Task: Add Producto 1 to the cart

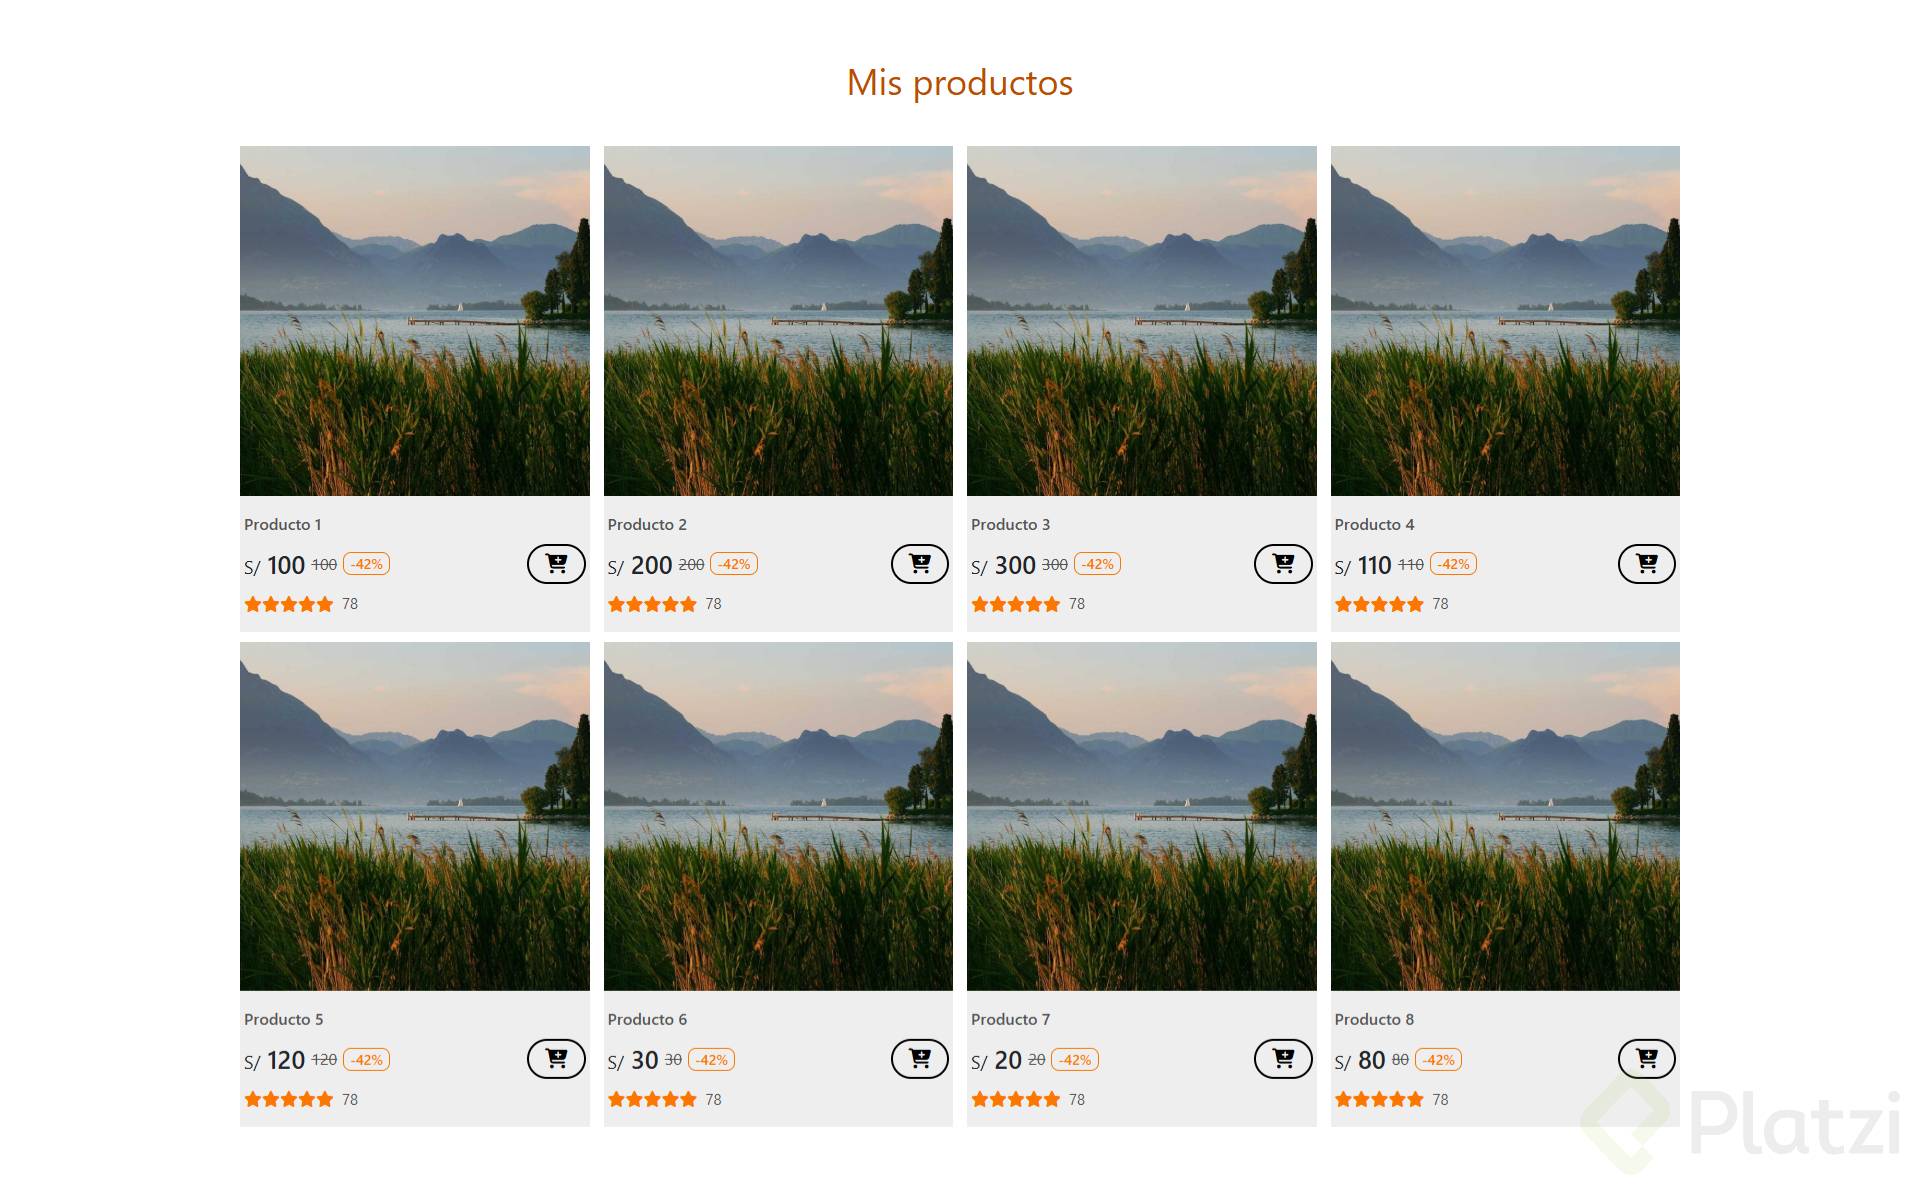Action: click(556, 564)
